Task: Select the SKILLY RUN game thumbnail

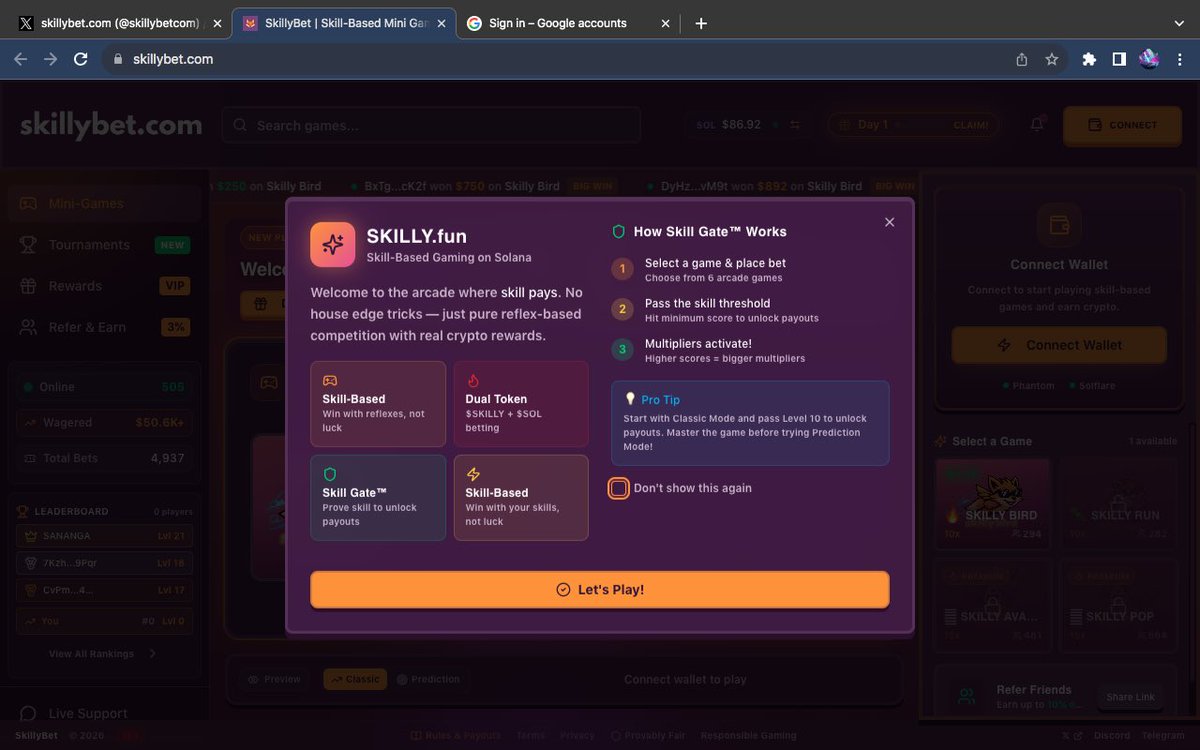Action: click(x=1118, y=502)
